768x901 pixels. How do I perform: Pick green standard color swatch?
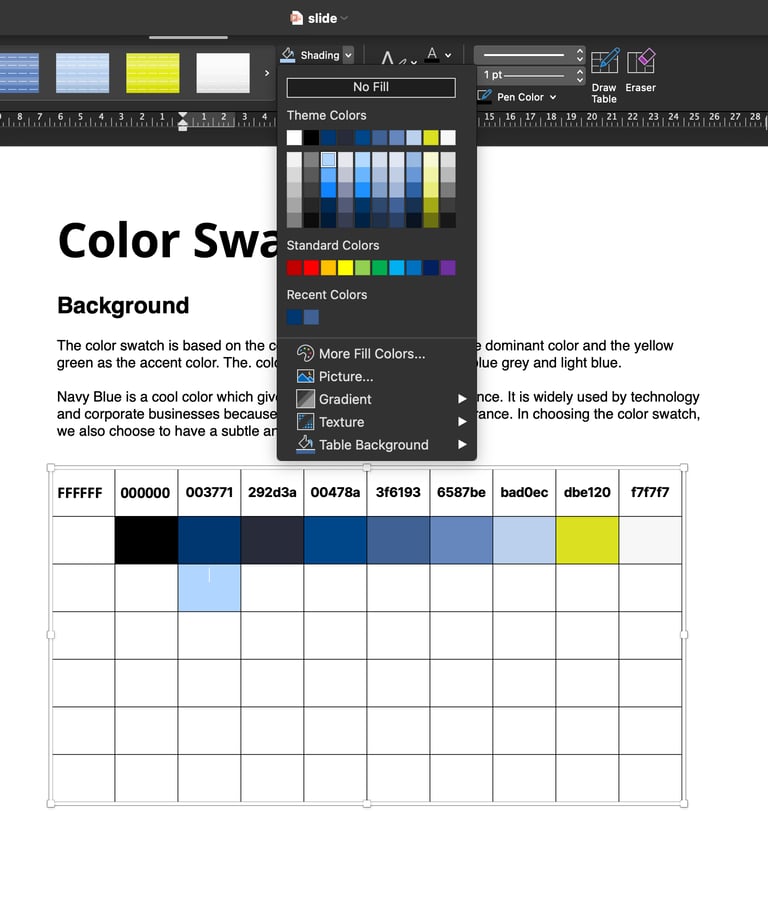[x=380, y=268]
